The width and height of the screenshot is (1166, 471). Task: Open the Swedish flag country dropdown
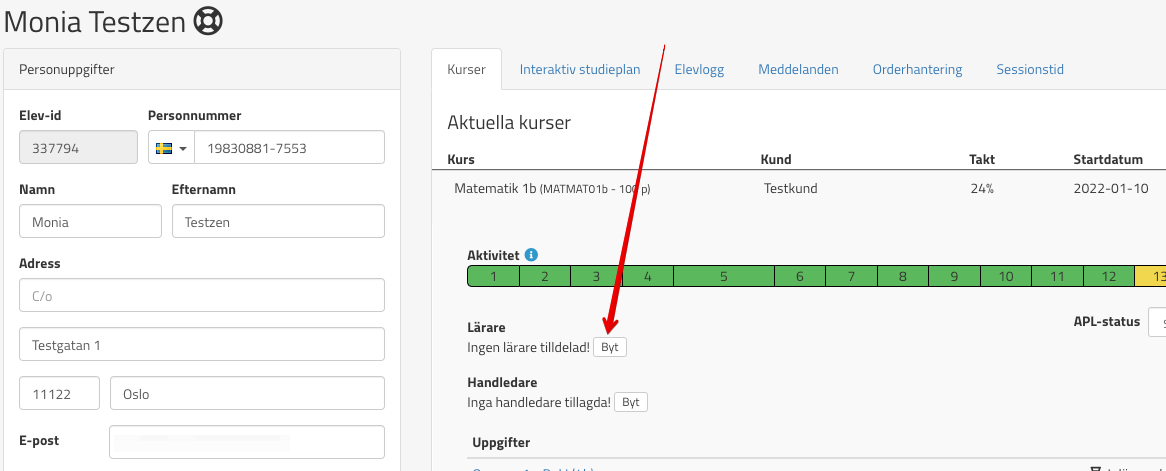pyautogui.click(x=171, y=148)
